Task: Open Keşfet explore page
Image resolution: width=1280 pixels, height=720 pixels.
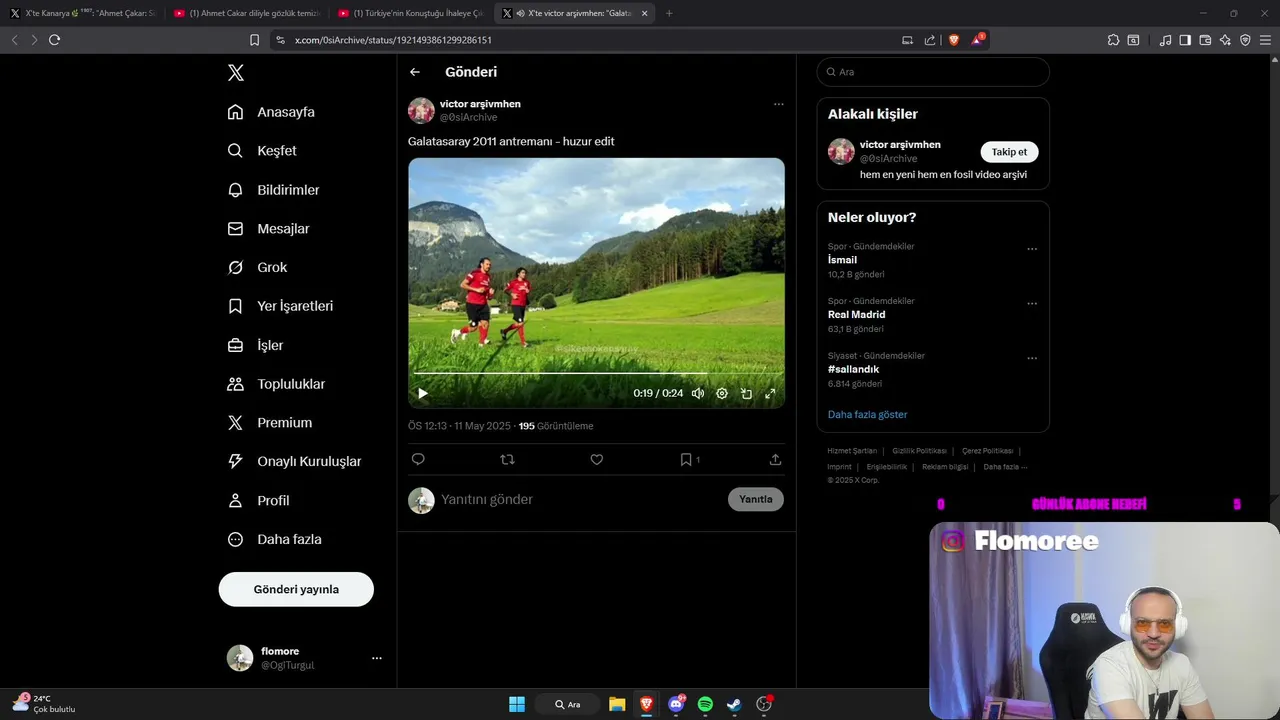Action: 262,151
